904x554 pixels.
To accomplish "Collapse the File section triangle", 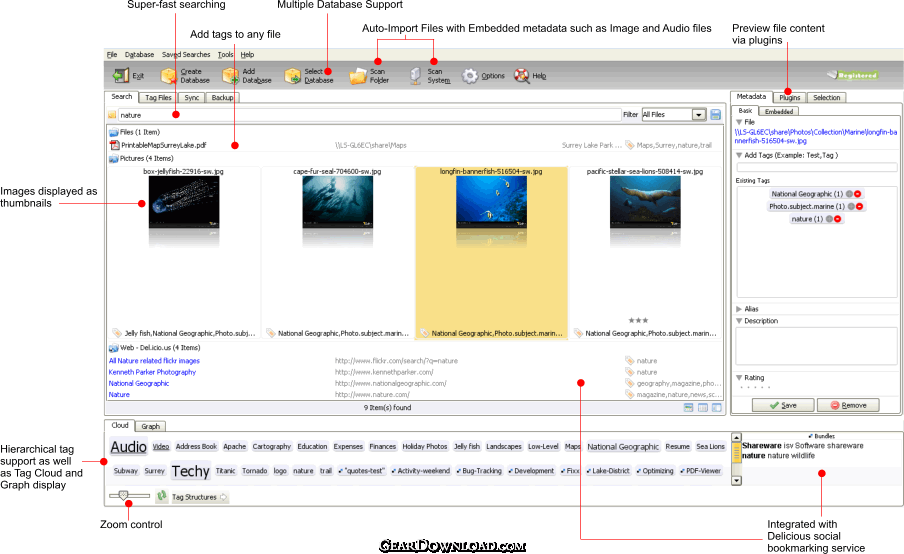I will pyautogui.click(x=739, y=122).
